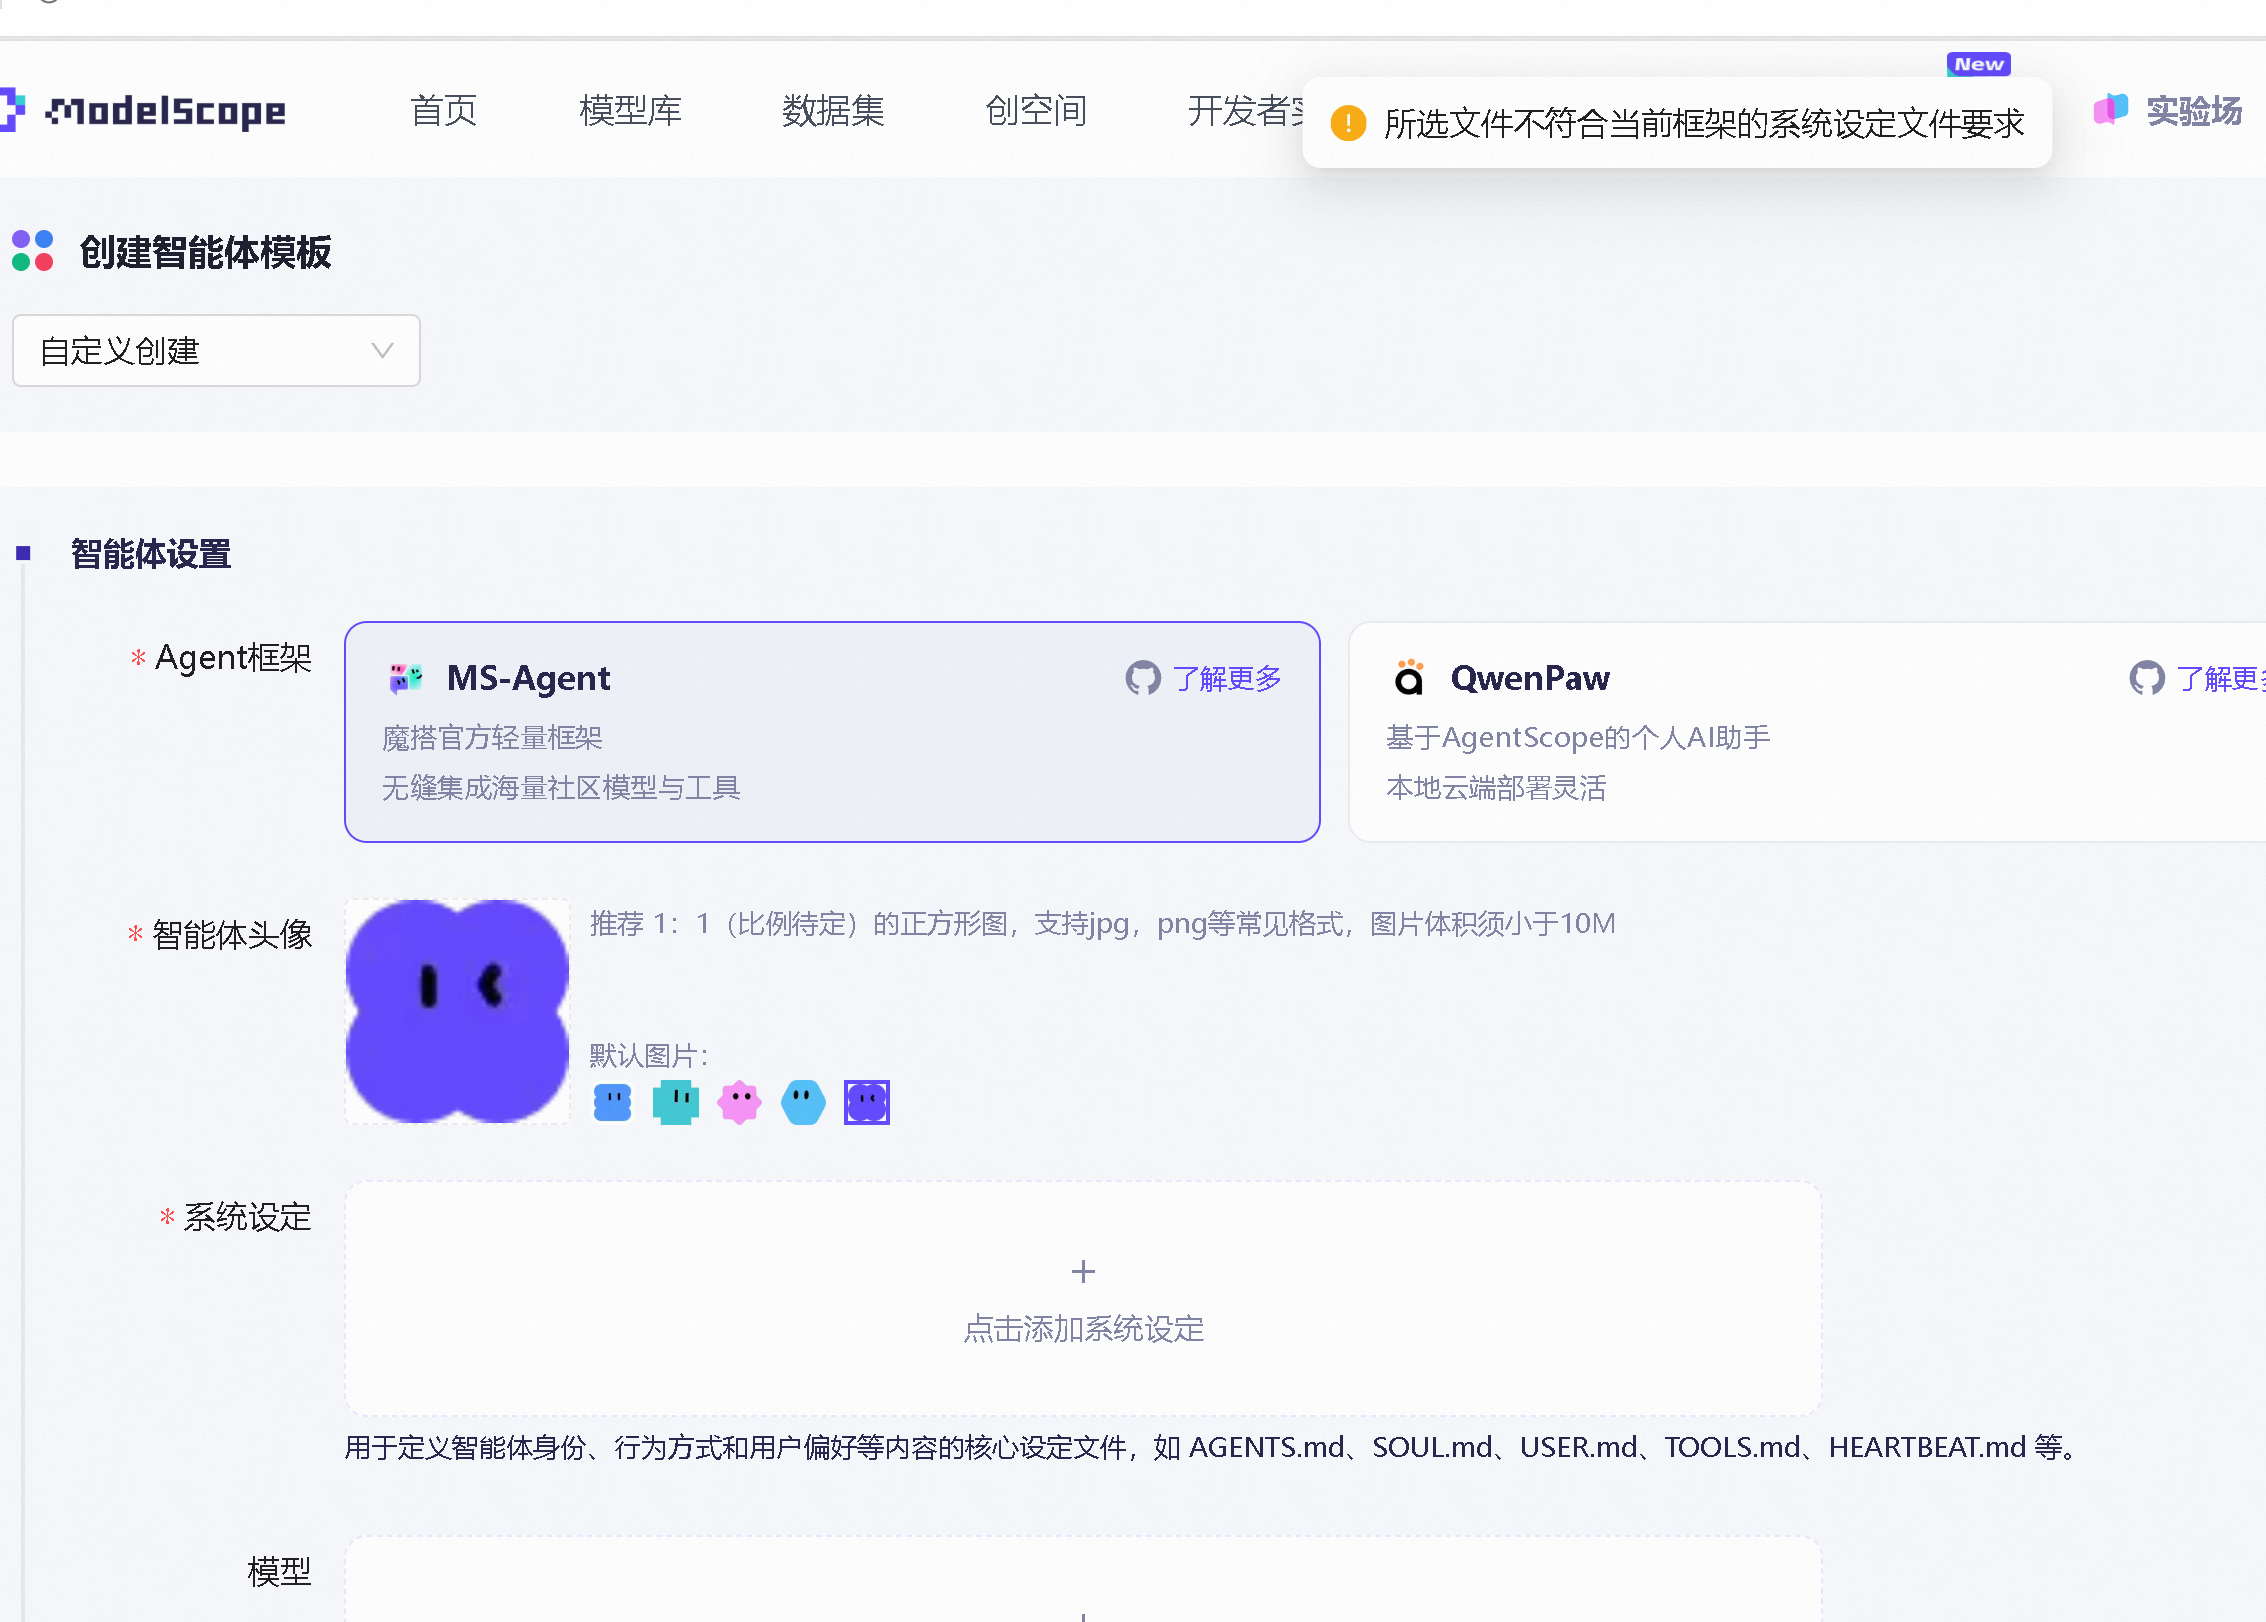Click the ModelScope logo

(x=142, y=110)
